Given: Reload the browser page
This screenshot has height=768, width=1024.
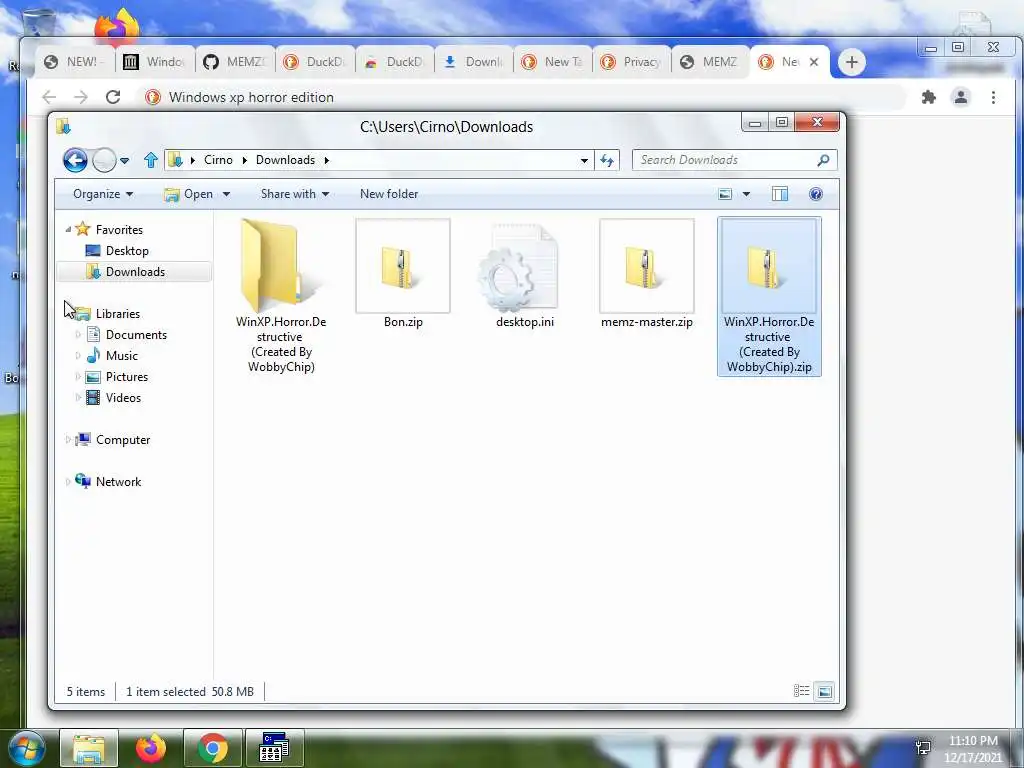Looking at the screenshot, I should point(113,97).
